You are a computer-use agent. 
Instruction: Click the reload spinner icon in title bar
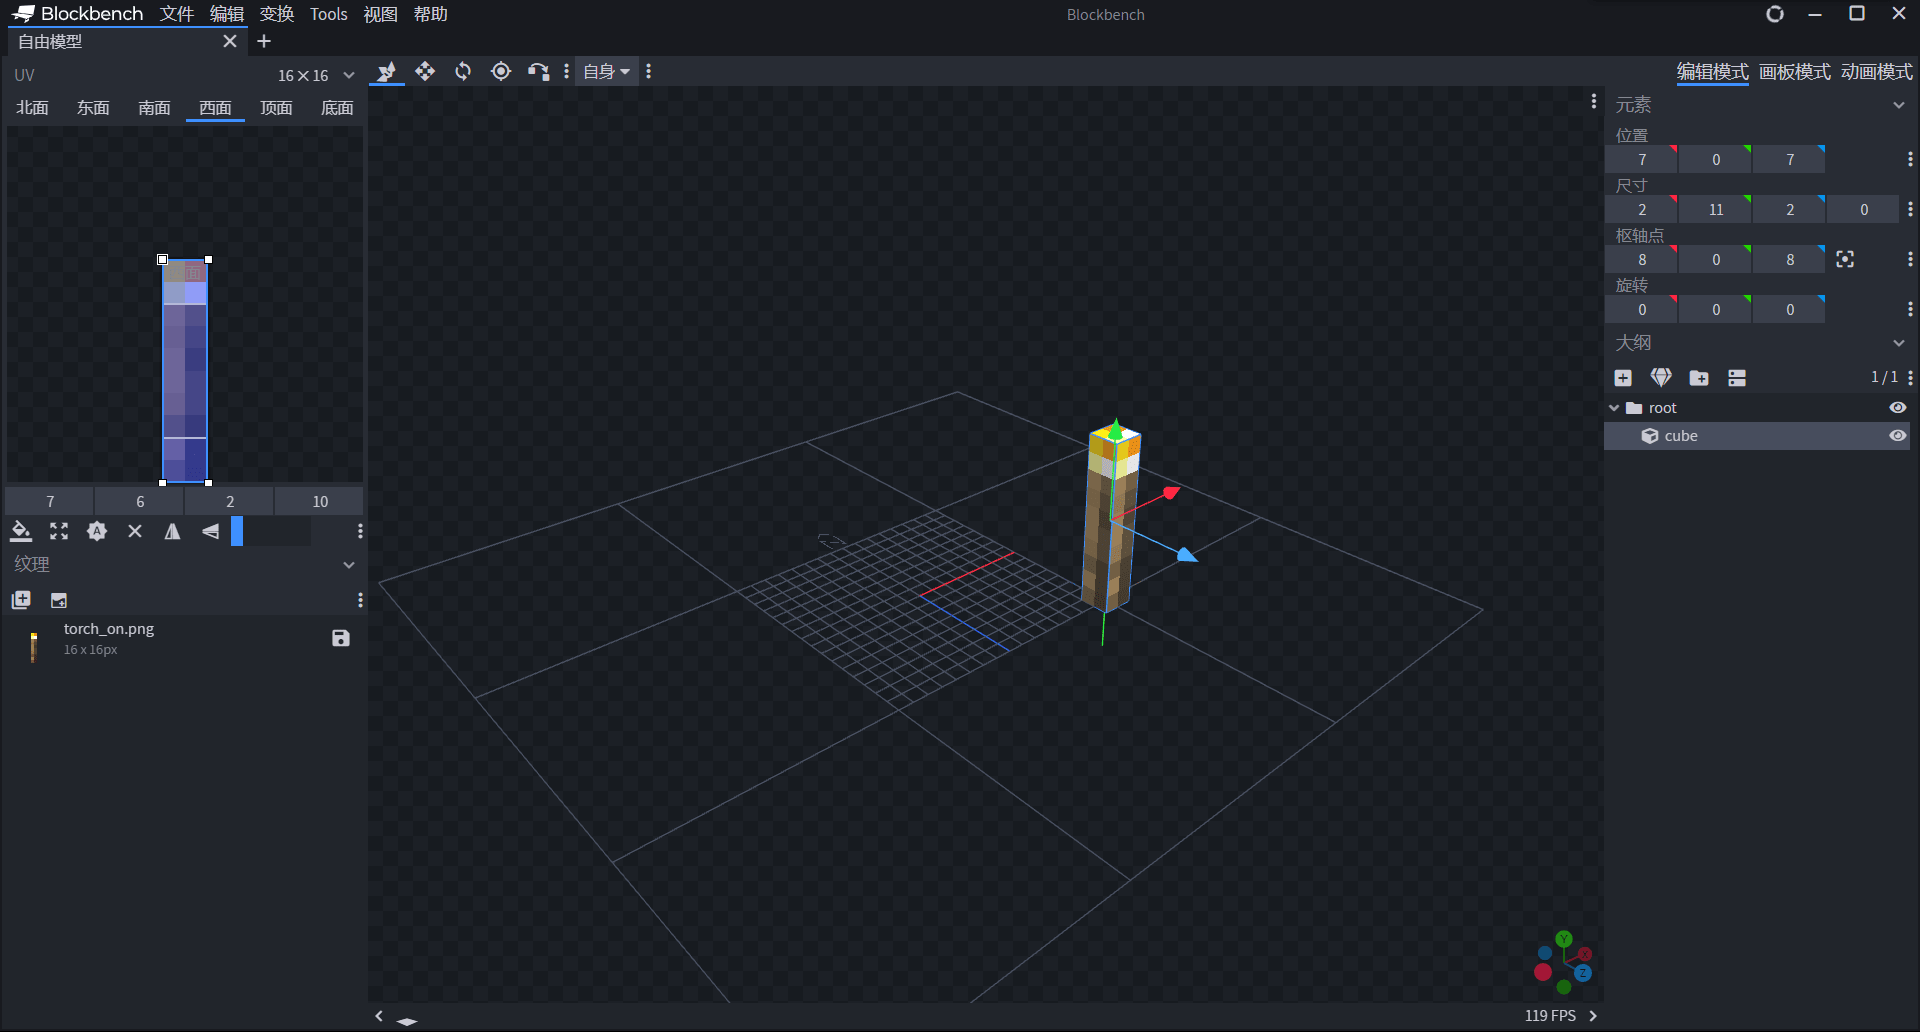[x=1775, y=14]
